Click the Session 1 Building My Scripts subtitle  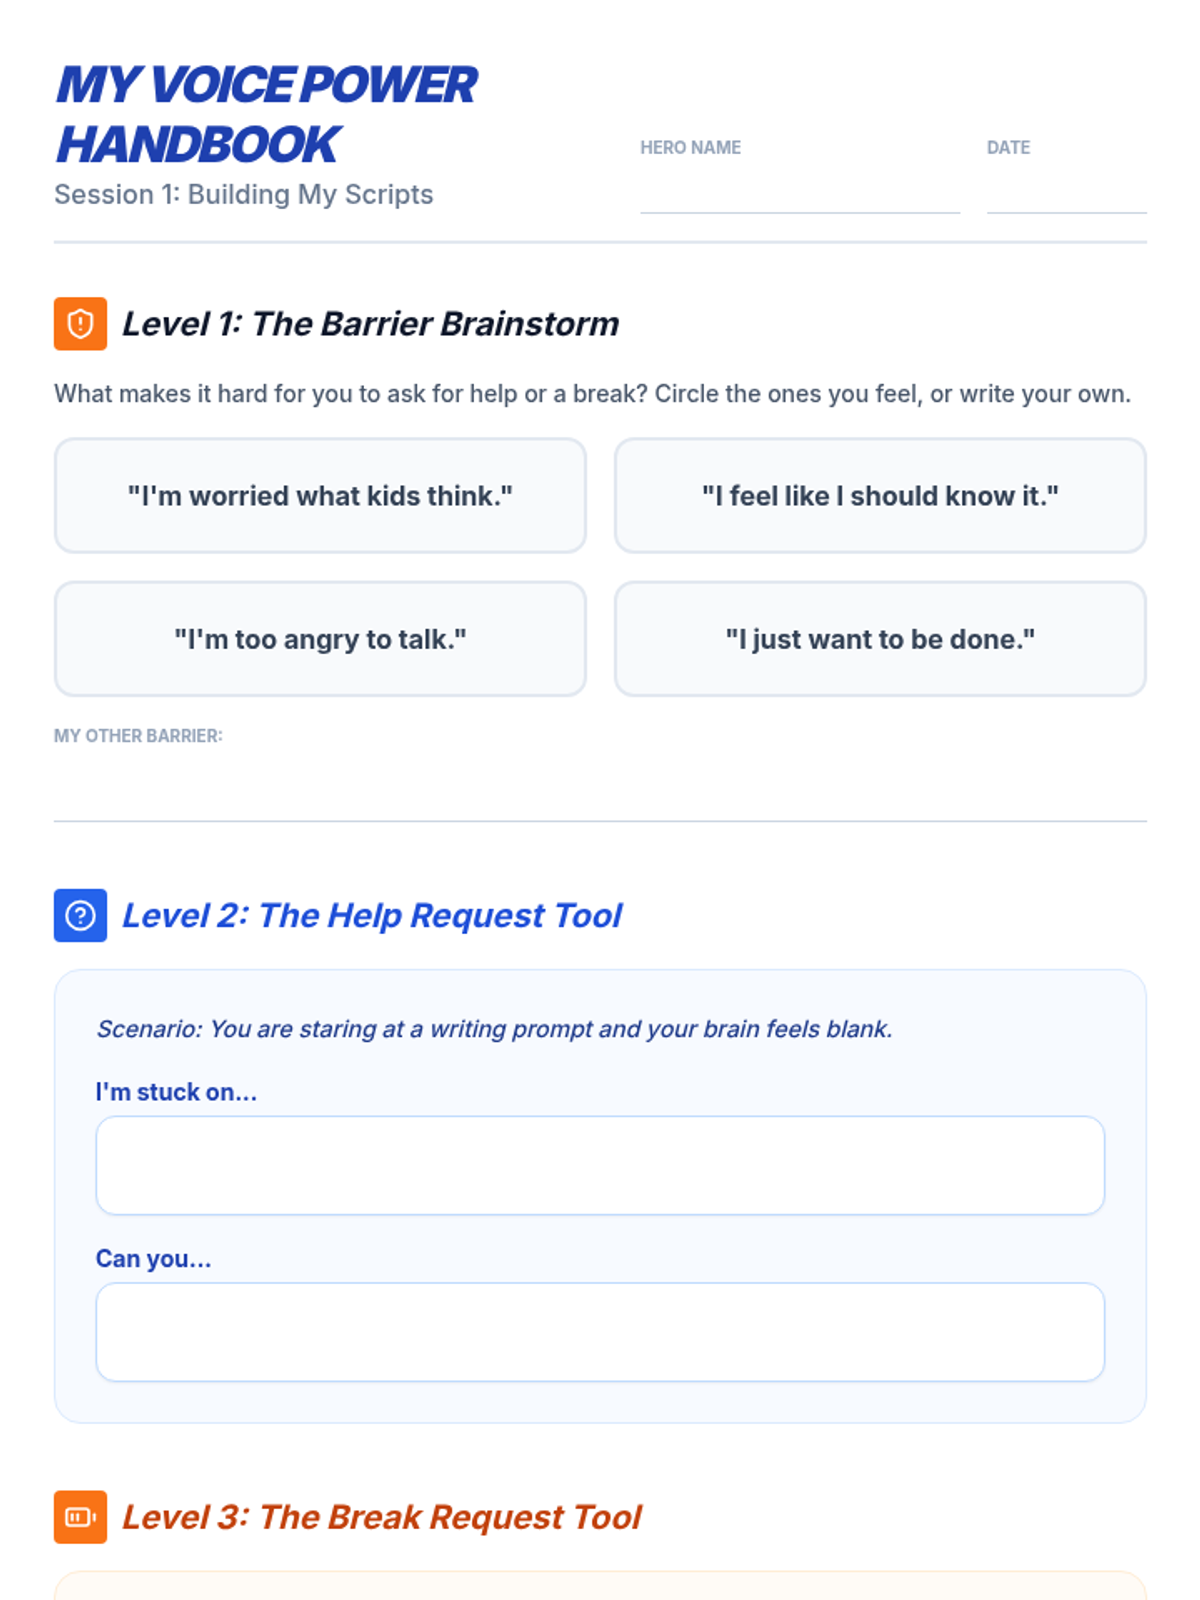(244, 194)
